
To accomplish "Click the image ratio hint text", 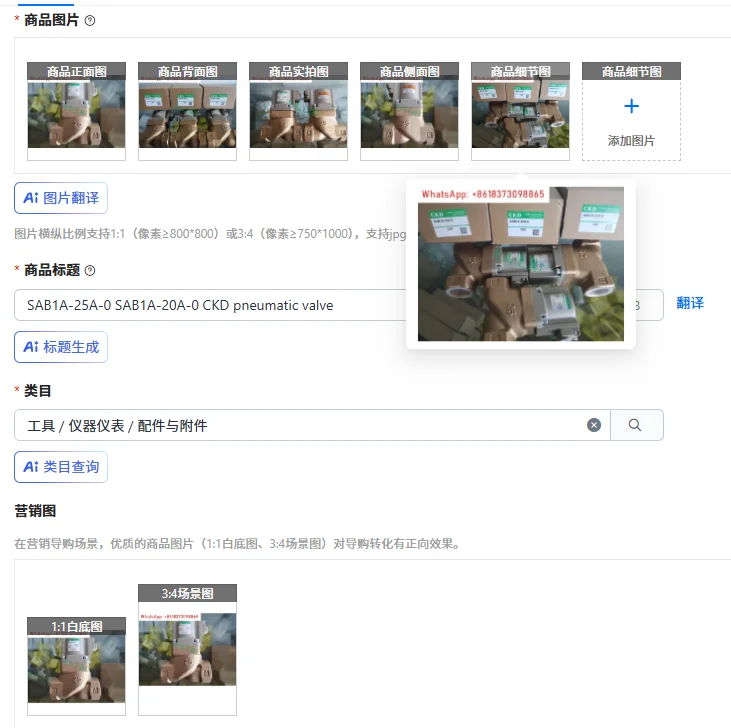I will click(x=210, y=234).
